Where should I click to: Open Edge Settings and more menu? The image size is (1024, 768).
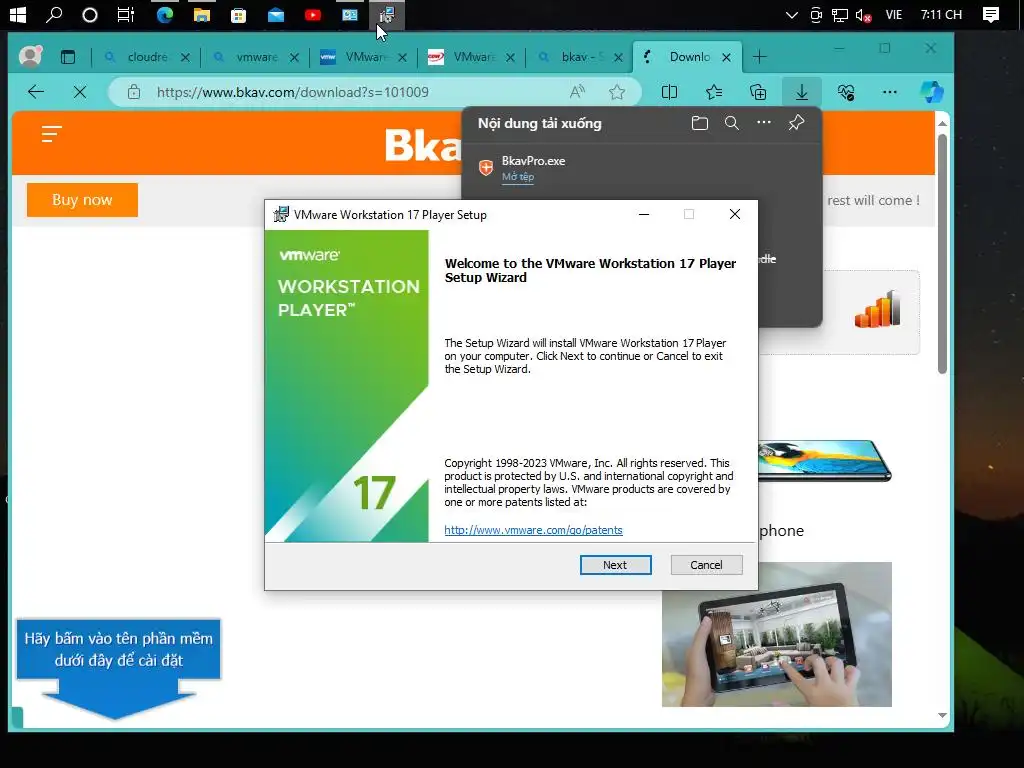[889, 92]
